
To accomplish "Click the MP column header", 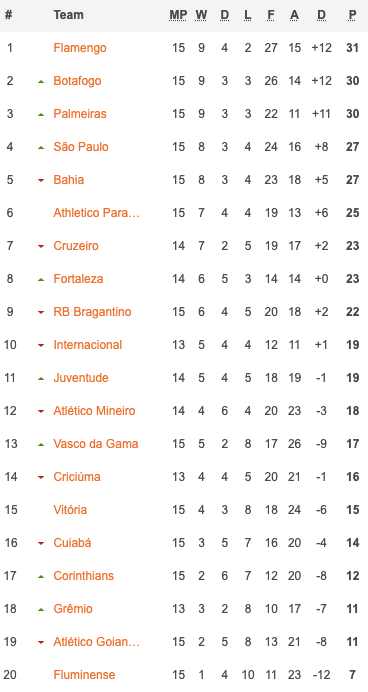I will [x=178, y=15].
